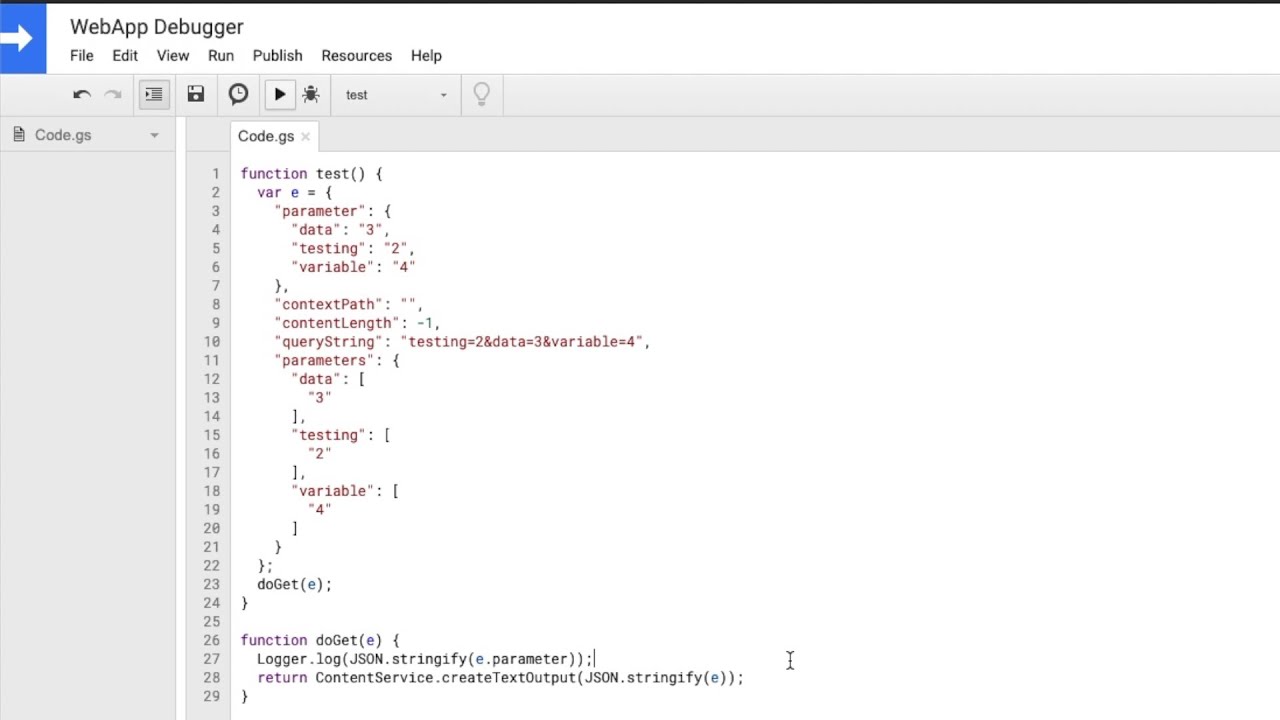
Task: Close the Code.gs editor tab
Action: (305, 136)
